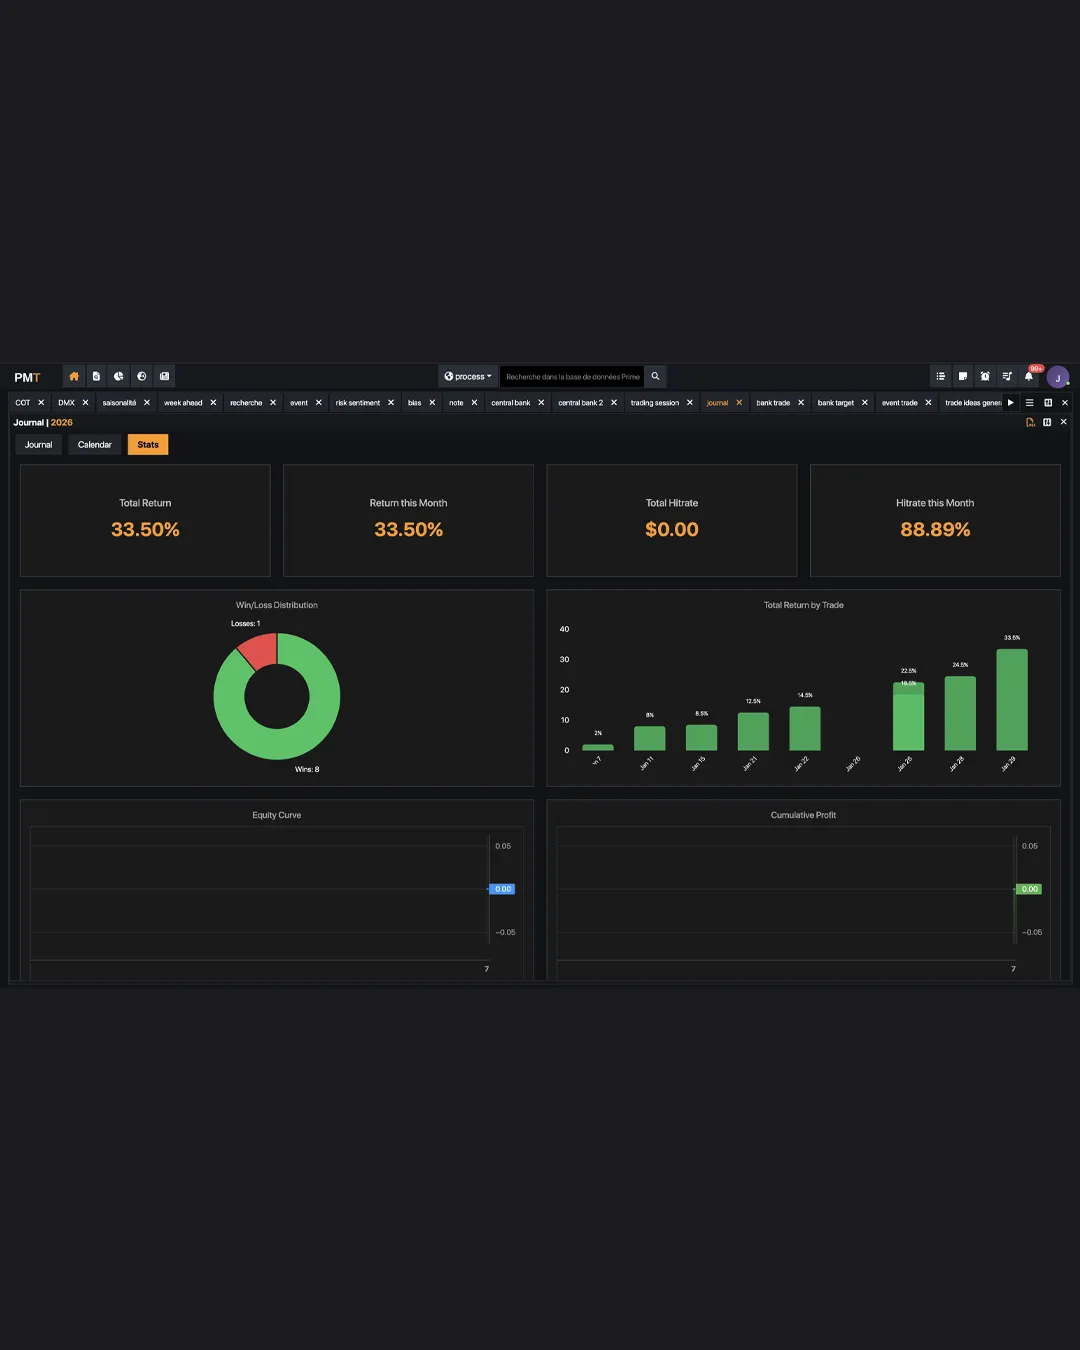Click the green 0.00 marker on Cumulative Profit
This screenshot has height=1350, width=1080.
[x=1030, y=889]
